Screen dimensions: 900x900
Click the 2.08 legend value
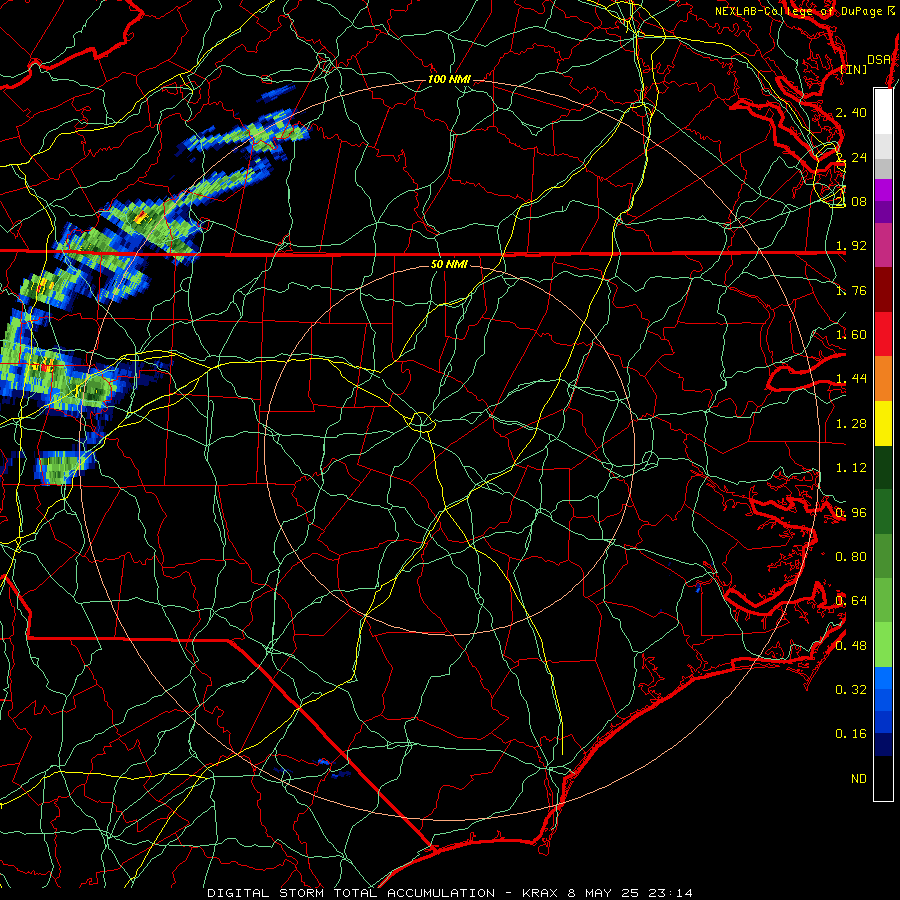[851, 201]
